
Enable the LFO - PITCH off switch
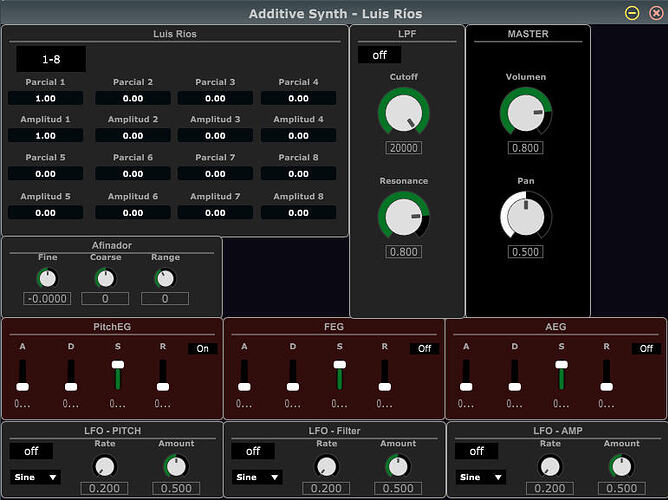pyautogui.click(x=31, y=451)
